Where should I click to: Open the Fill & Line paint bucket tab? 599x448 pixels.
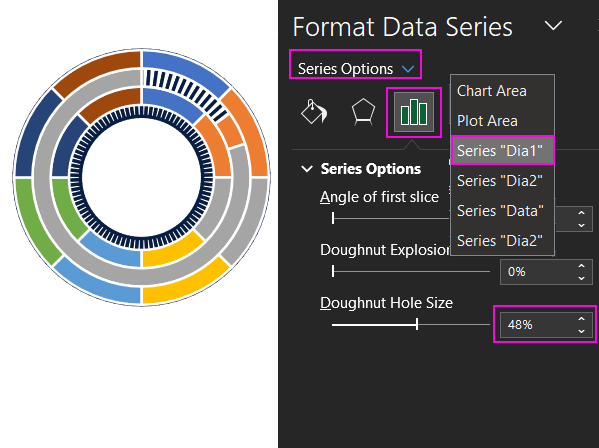[x=314, y=112]
